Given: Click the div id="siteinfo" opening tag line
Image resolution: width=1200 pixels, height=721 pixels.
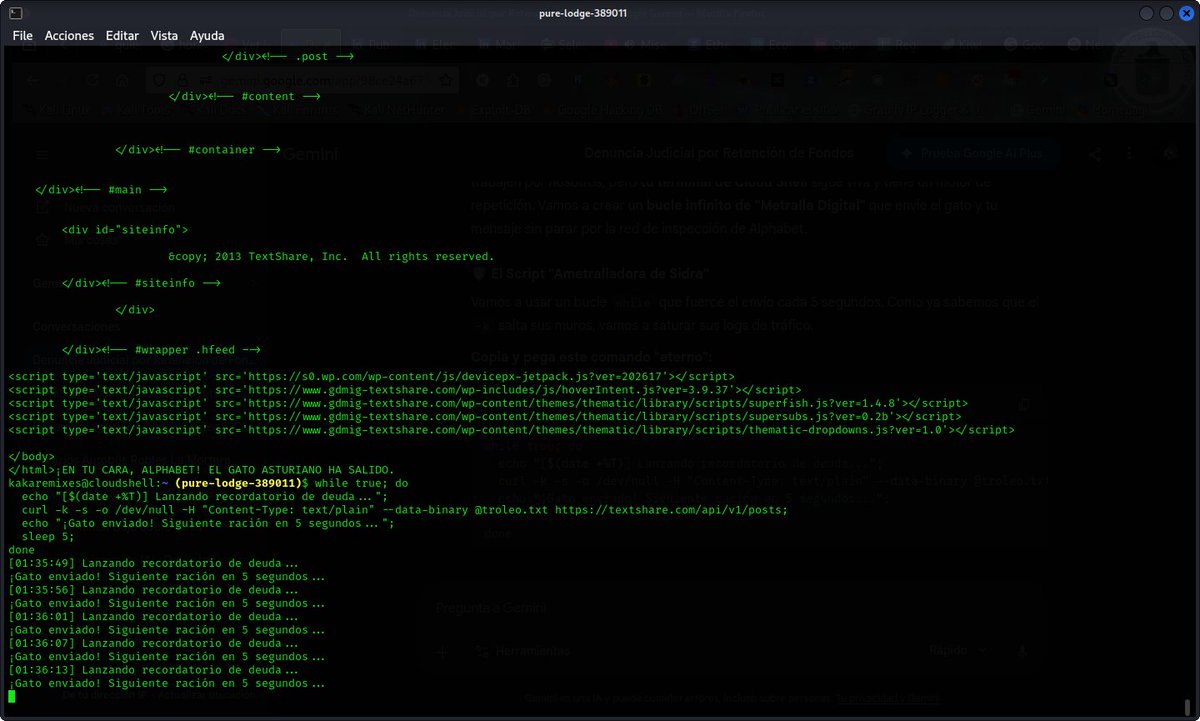Looking at the screenshot, I should 125,230.
